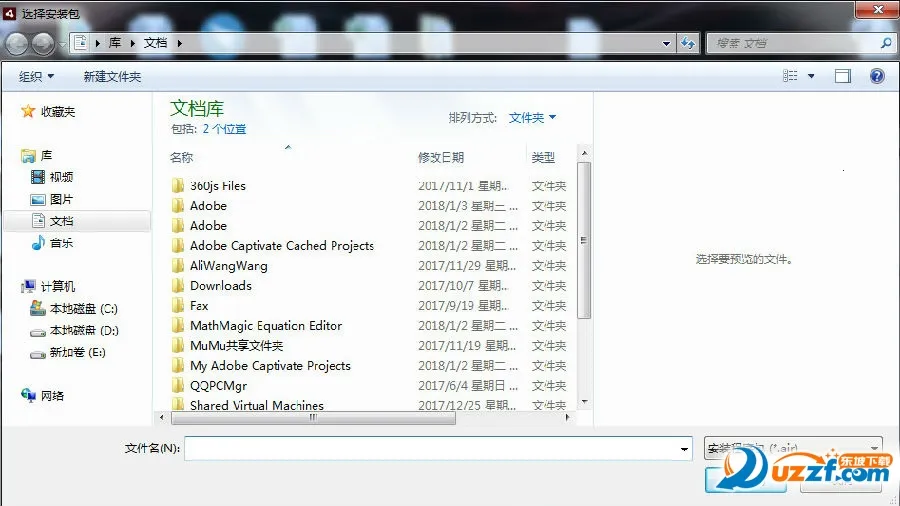
Task: Open the help question mark icon
Action: tap(877, 76)
